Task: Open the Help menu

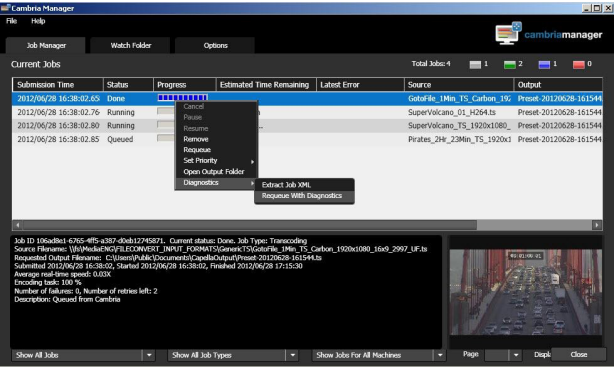Action: [38, 21]
